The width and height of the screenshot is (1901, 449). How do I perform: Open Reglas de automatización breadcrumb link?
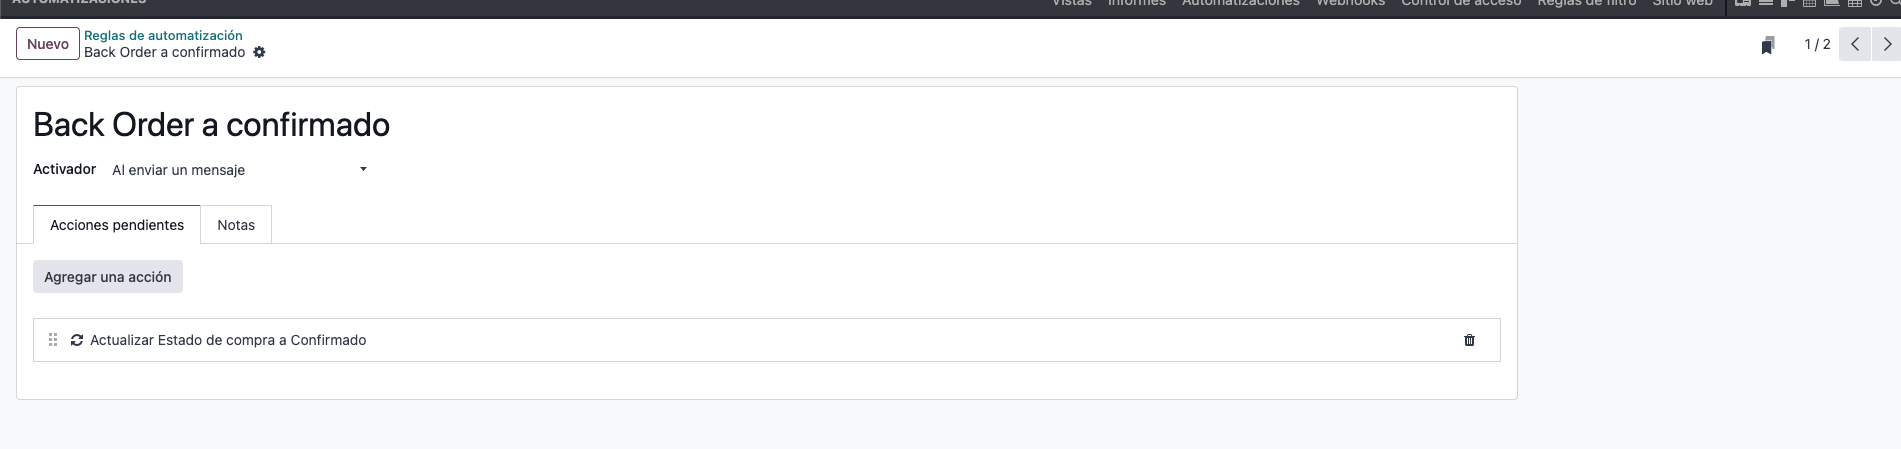(163, 35)
